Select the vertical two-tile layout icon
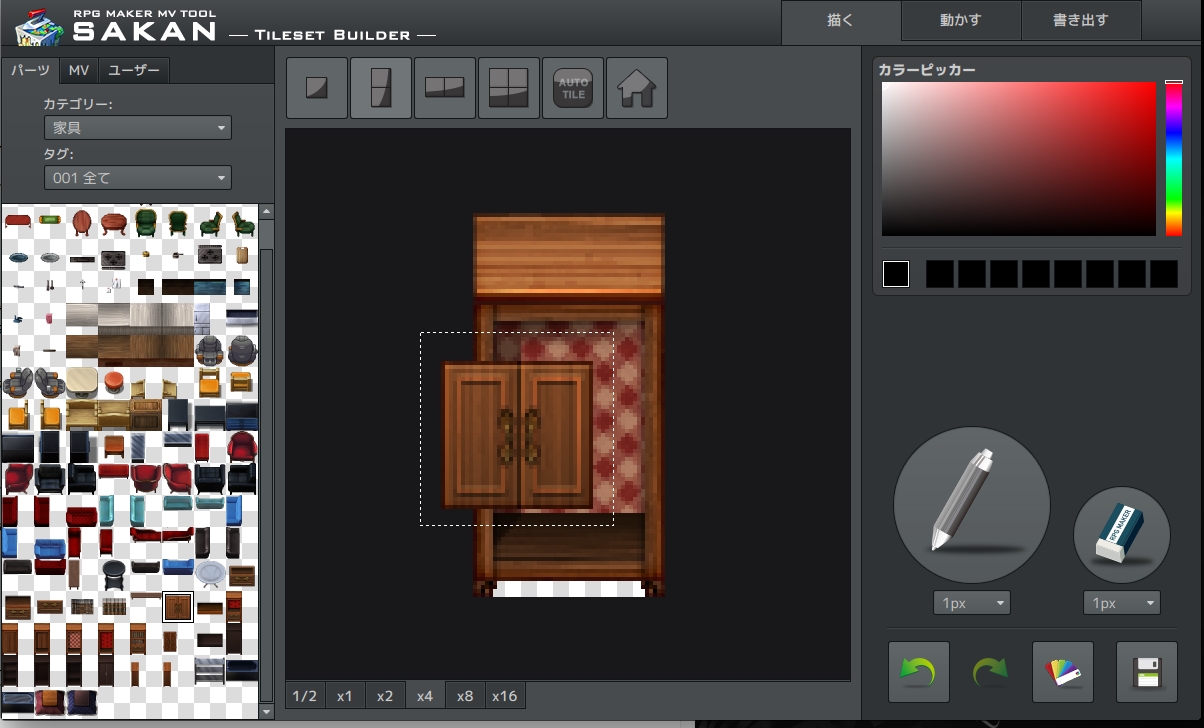This screenshot has height=728, width=1204. pos(381,88)
